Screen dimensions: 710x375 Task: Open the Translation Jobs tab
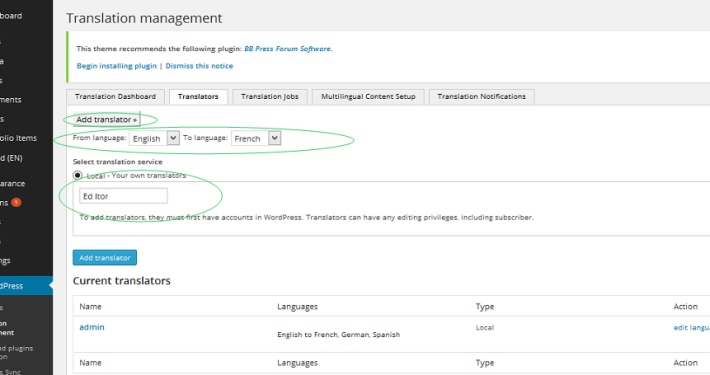270,96
